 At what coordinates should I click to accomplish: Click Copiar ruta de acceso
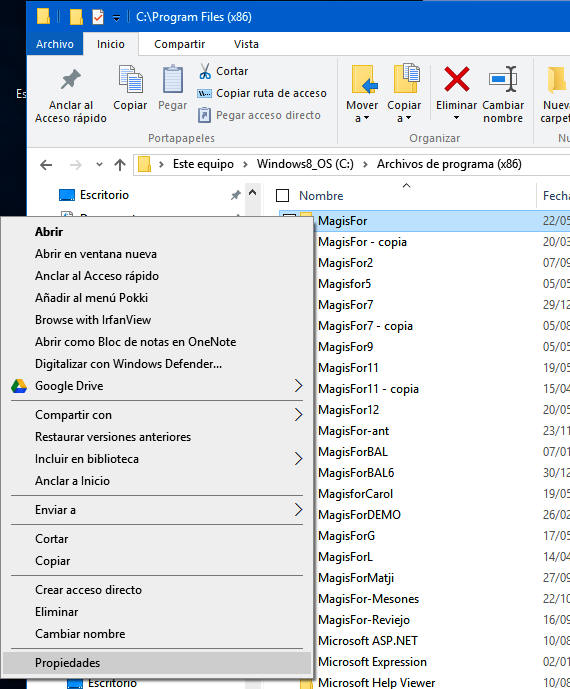click(x=262, y=93)
